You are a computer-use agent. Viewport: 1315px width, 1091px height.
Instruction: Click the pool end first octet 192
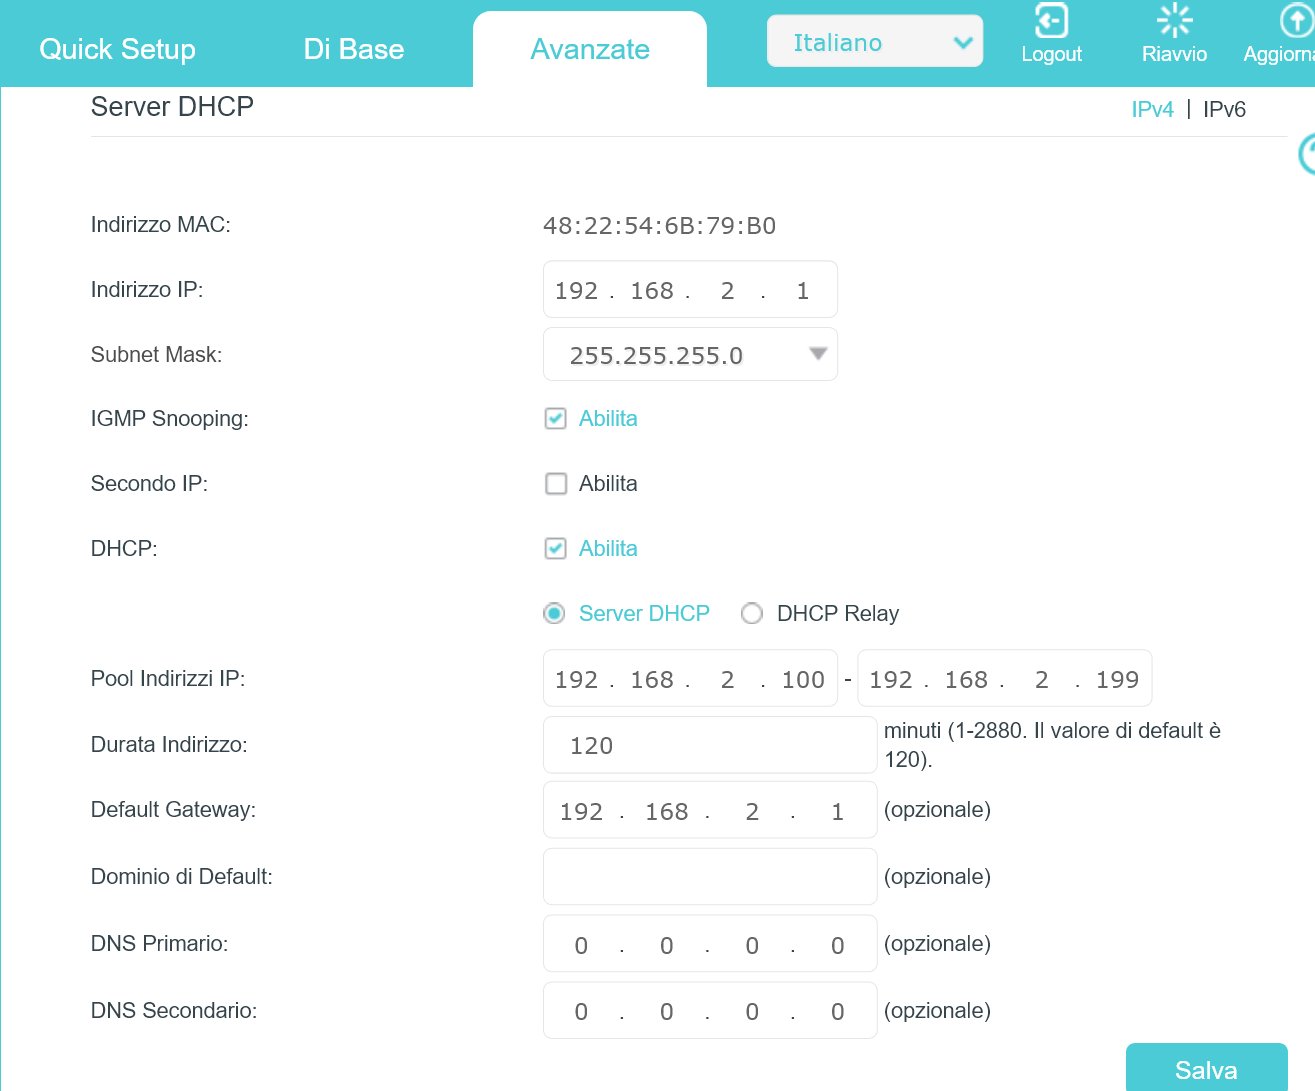point(890,680)
